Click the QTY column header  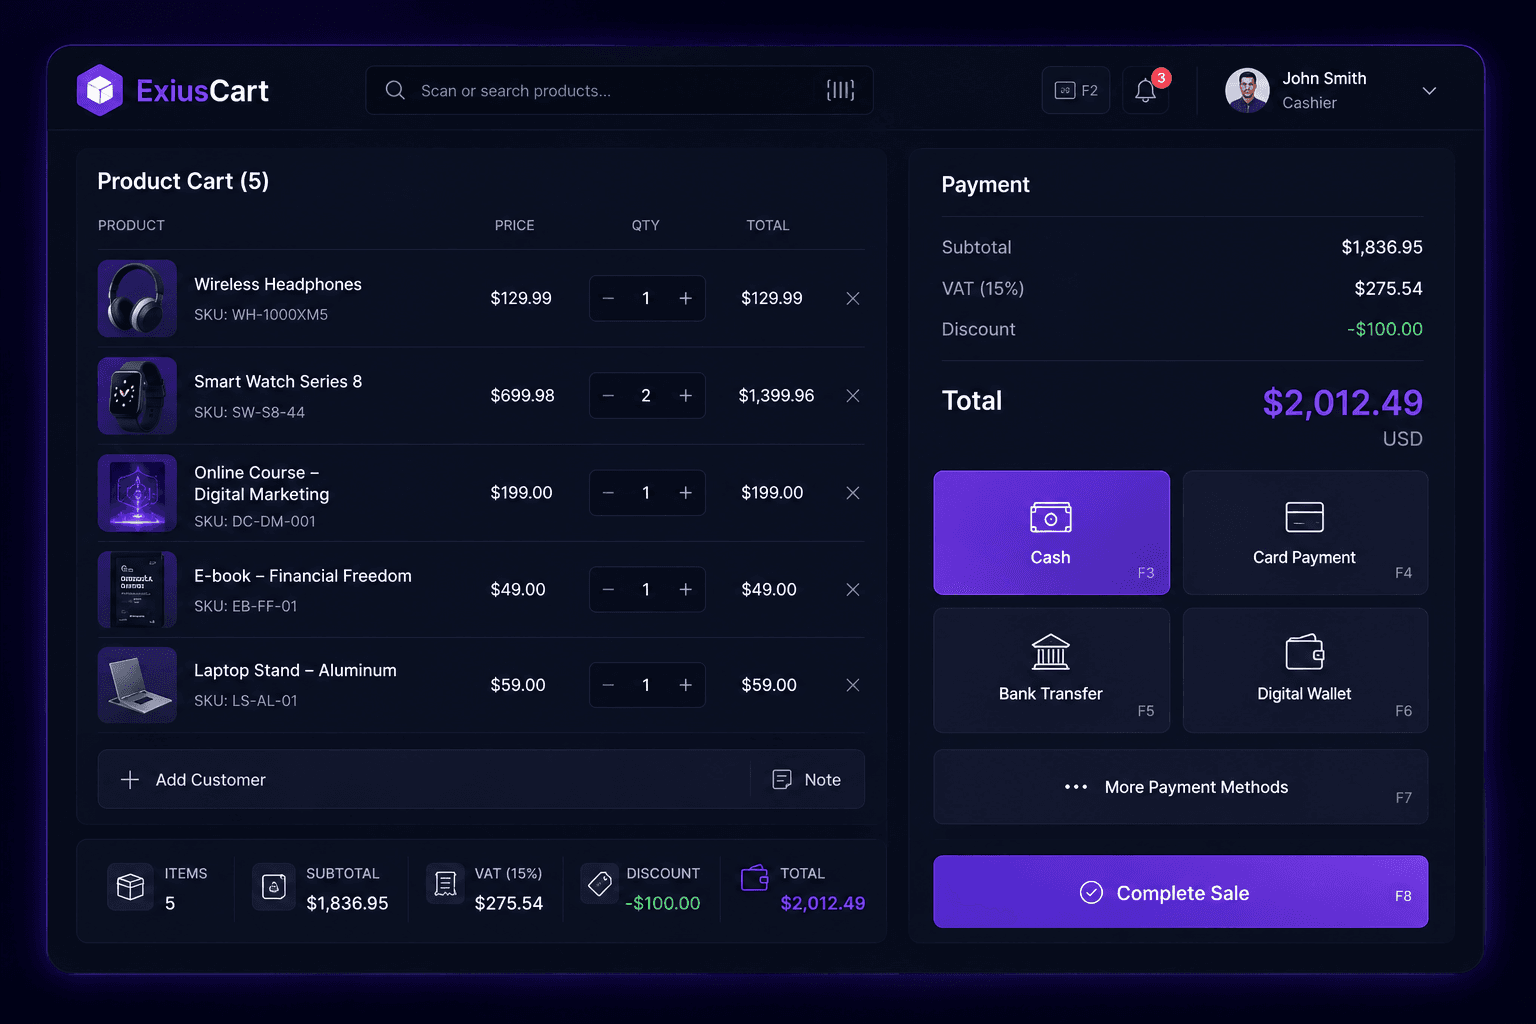tap(645, 225)
